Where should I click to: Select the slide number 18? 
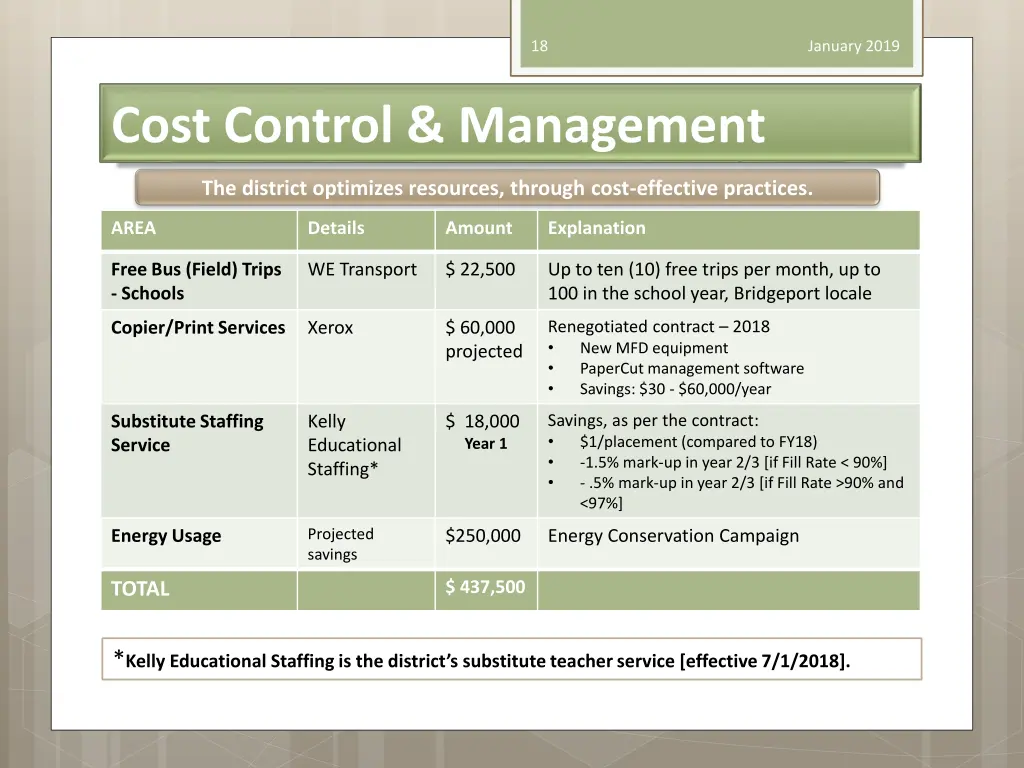pos(539,46)
